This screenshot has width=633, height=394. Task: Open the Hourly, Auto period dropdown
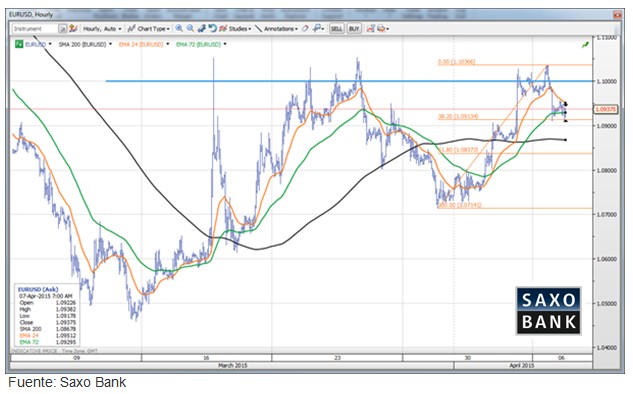pyautogui.click(x=102, y=29)
